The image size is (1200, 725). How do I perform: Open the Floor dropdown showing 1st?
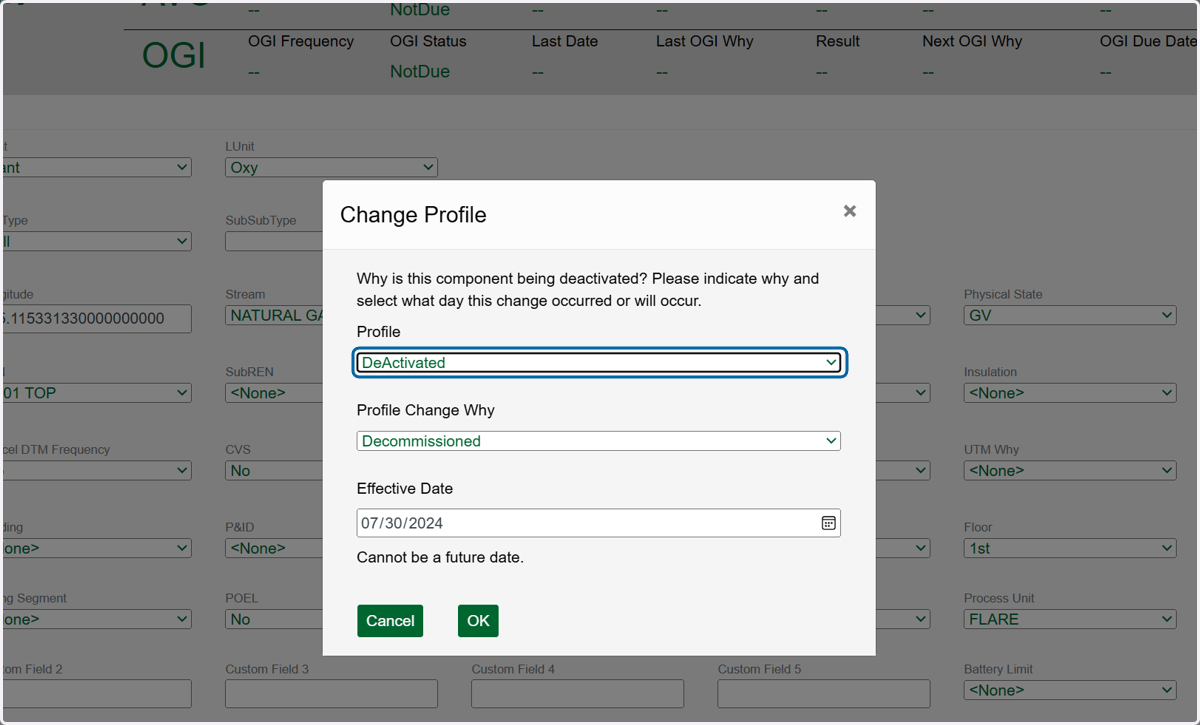click(1070, 548)
